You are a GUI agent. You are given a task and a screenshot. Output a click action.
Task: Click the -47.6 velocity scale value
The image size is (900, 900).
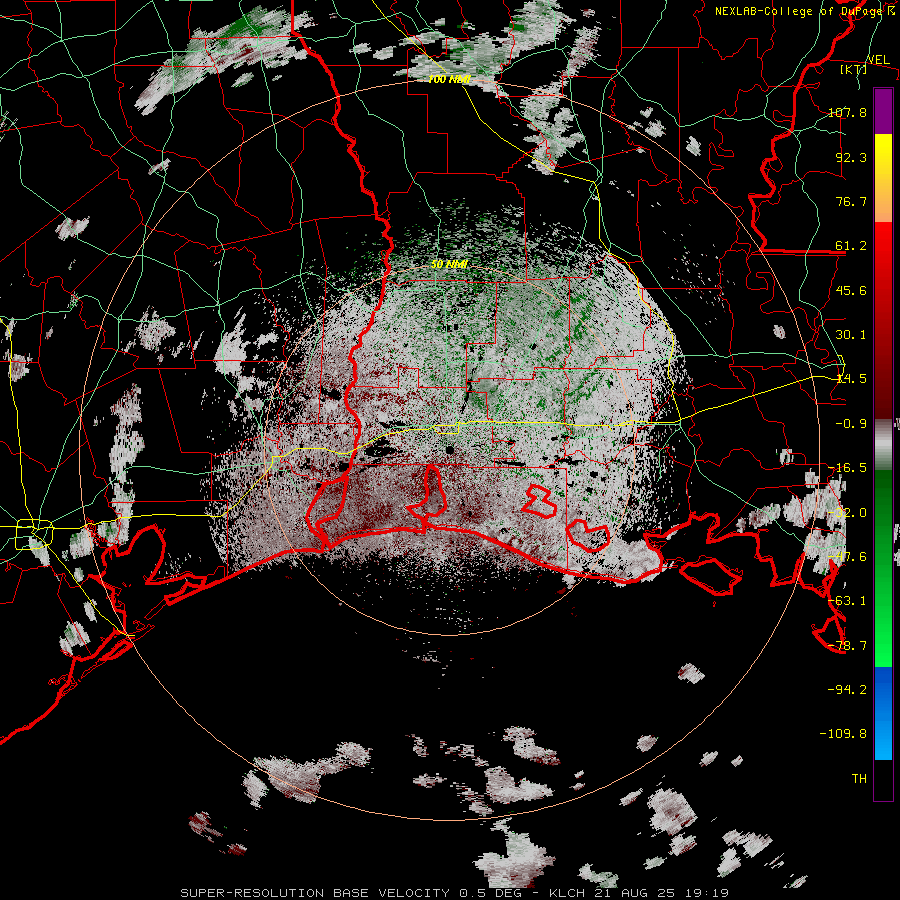pyautogui.click(x=847, y=557)
